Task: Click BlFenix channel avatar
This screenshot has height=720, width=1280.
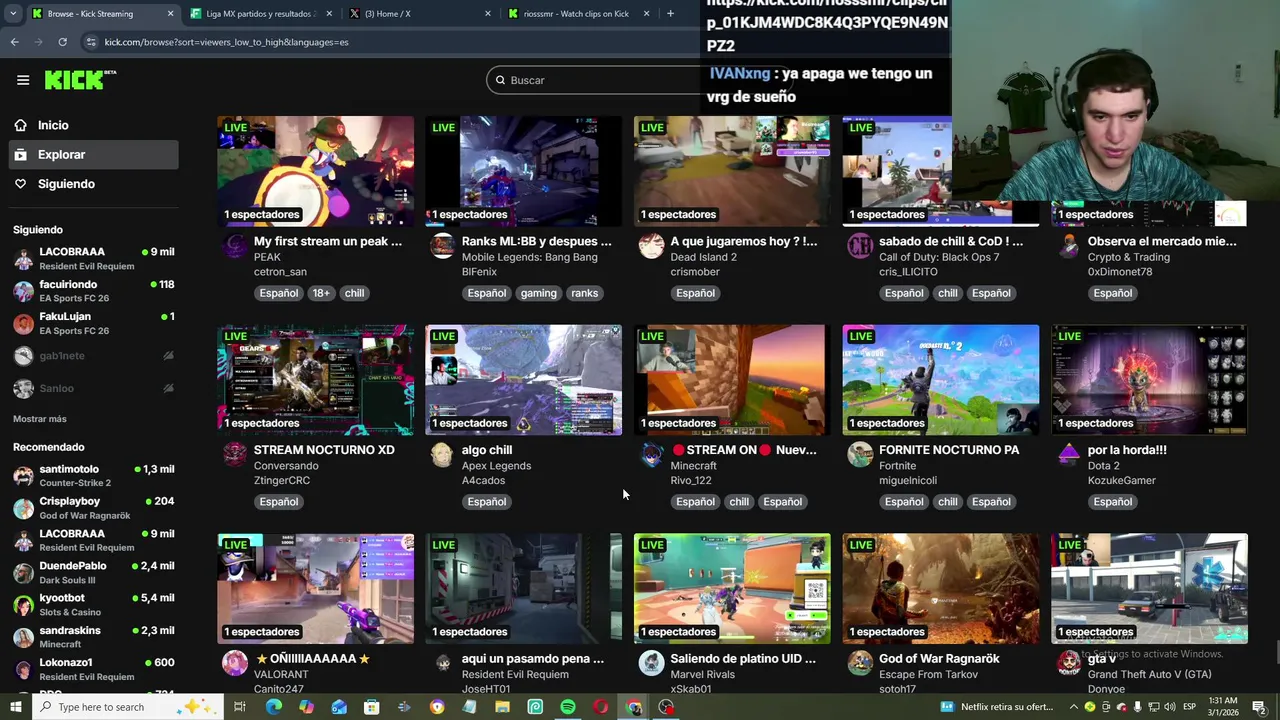Action: 443,246
